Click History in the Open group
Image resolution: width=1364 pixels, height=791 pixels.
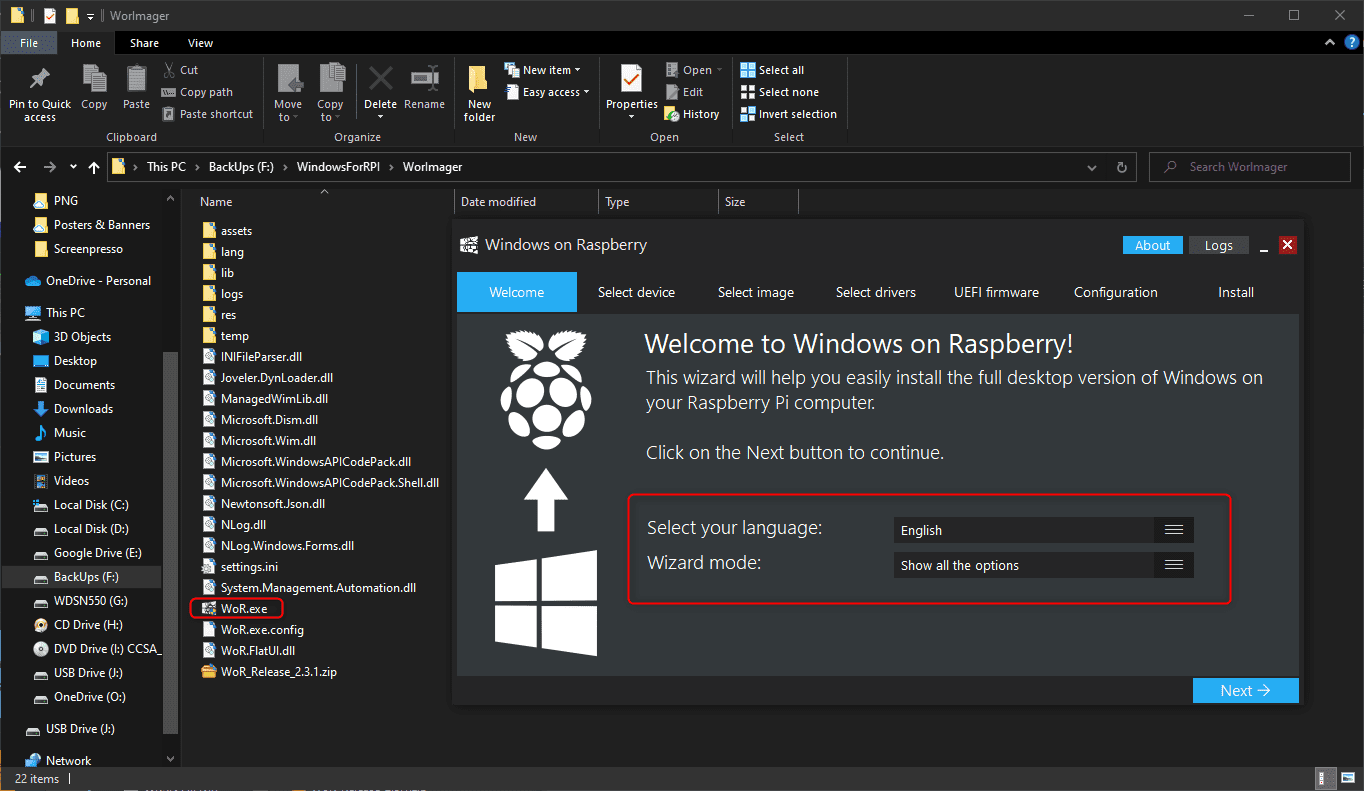[x=692, y=114]
